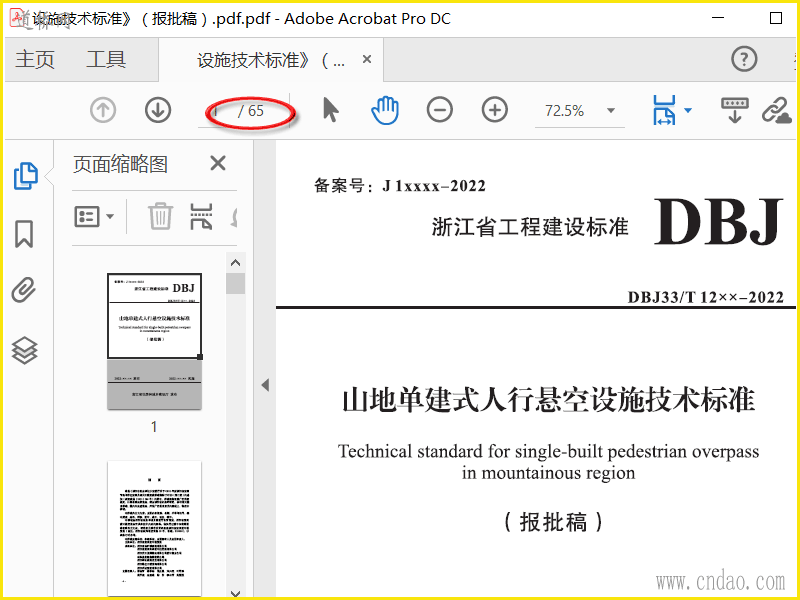Open the layers sidebar icon

click(24, 351)
